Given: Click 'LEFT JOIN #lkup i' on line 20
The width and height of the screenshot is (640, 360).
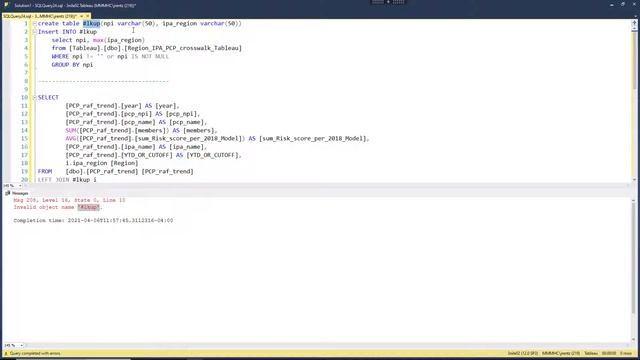Looking at the screenshot, I should (67, 180).
